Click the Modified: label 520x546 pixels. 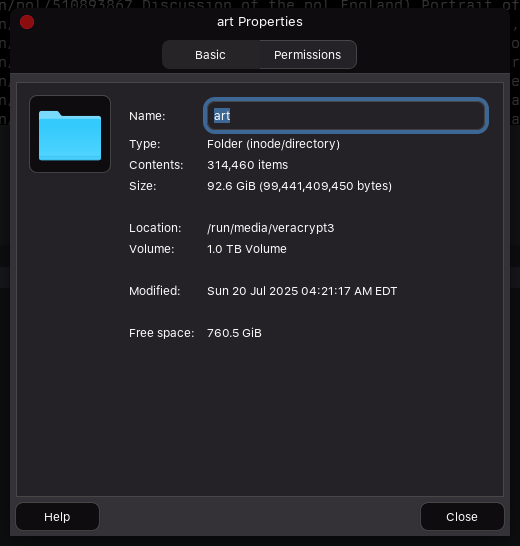(155, 291)
